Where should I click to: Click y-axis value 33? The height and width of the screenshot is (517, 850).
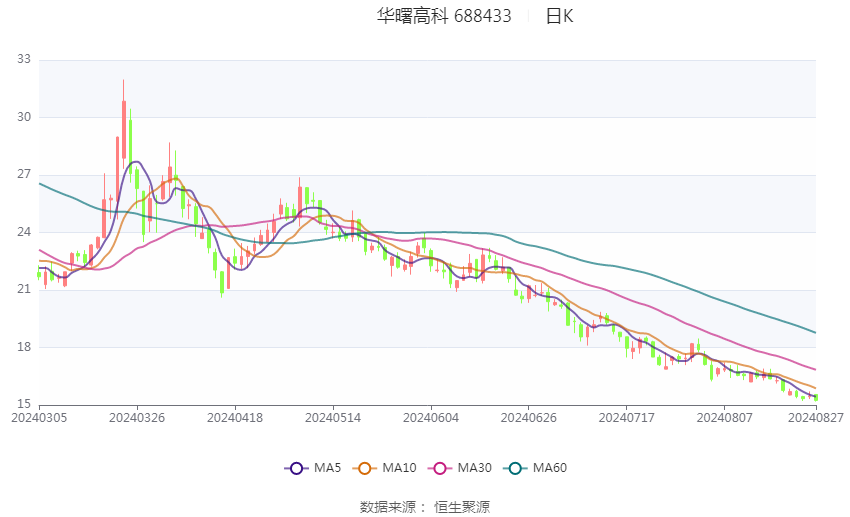click(24, 59)
